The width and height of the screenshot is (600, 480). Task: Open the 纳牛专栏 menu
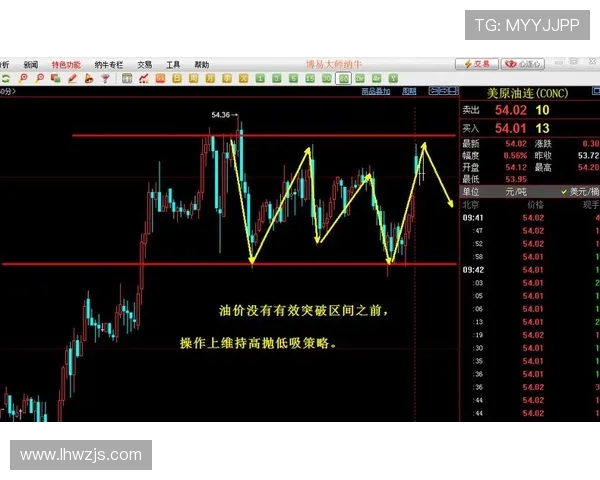point(109,65)
